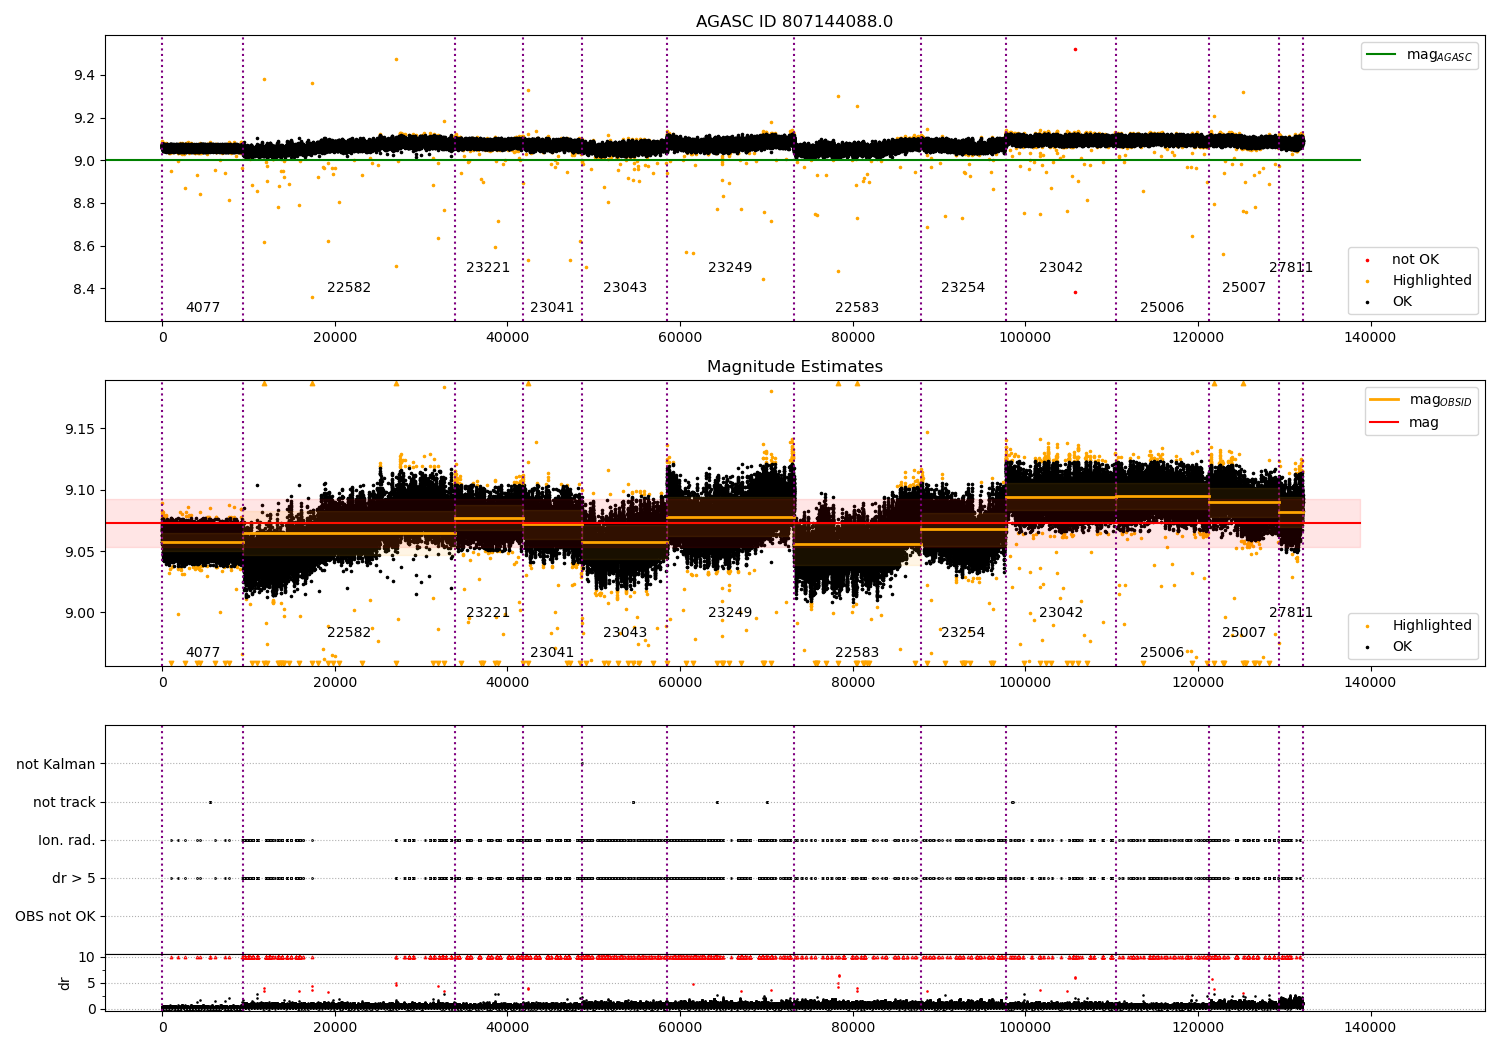
Task: Click obsid label 23041 in top plot
Action: pyautogui.click(x=552, y=307)
